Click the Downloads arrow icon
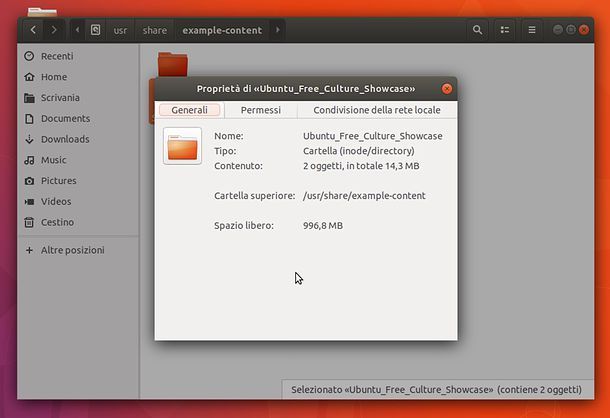The width and height of the screenshot is (610, 418). [x=29, y=139]
